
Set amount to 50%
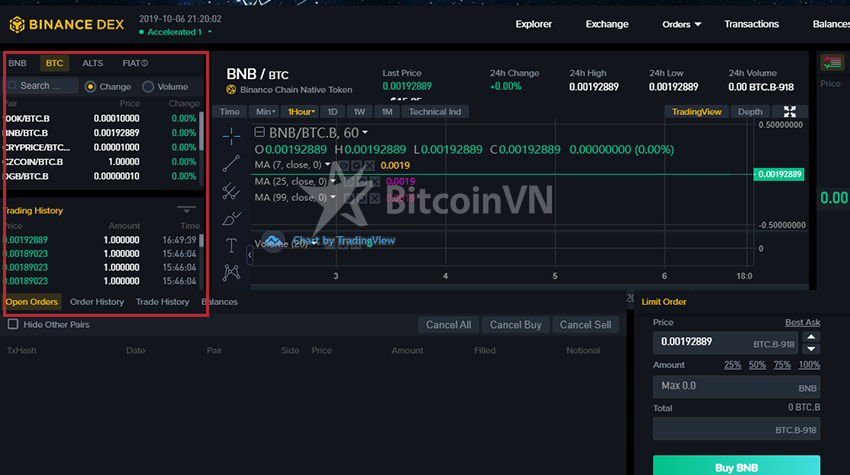[x=757, y=365]
